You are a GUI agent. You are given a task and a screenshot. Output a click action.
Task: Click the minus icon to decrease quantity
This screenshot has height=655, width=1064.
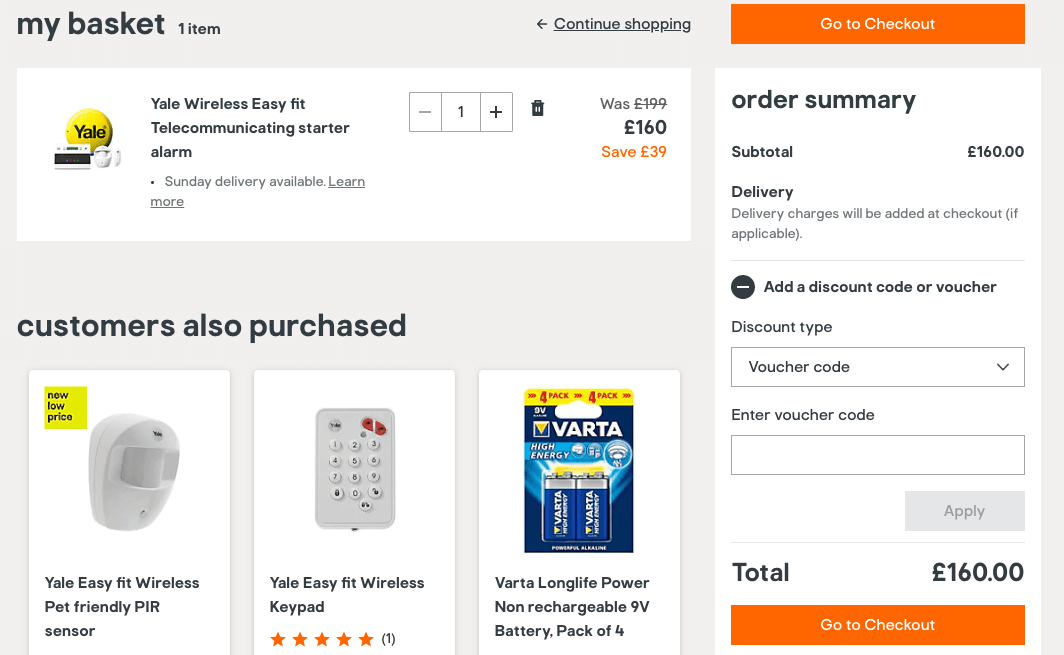425,111
